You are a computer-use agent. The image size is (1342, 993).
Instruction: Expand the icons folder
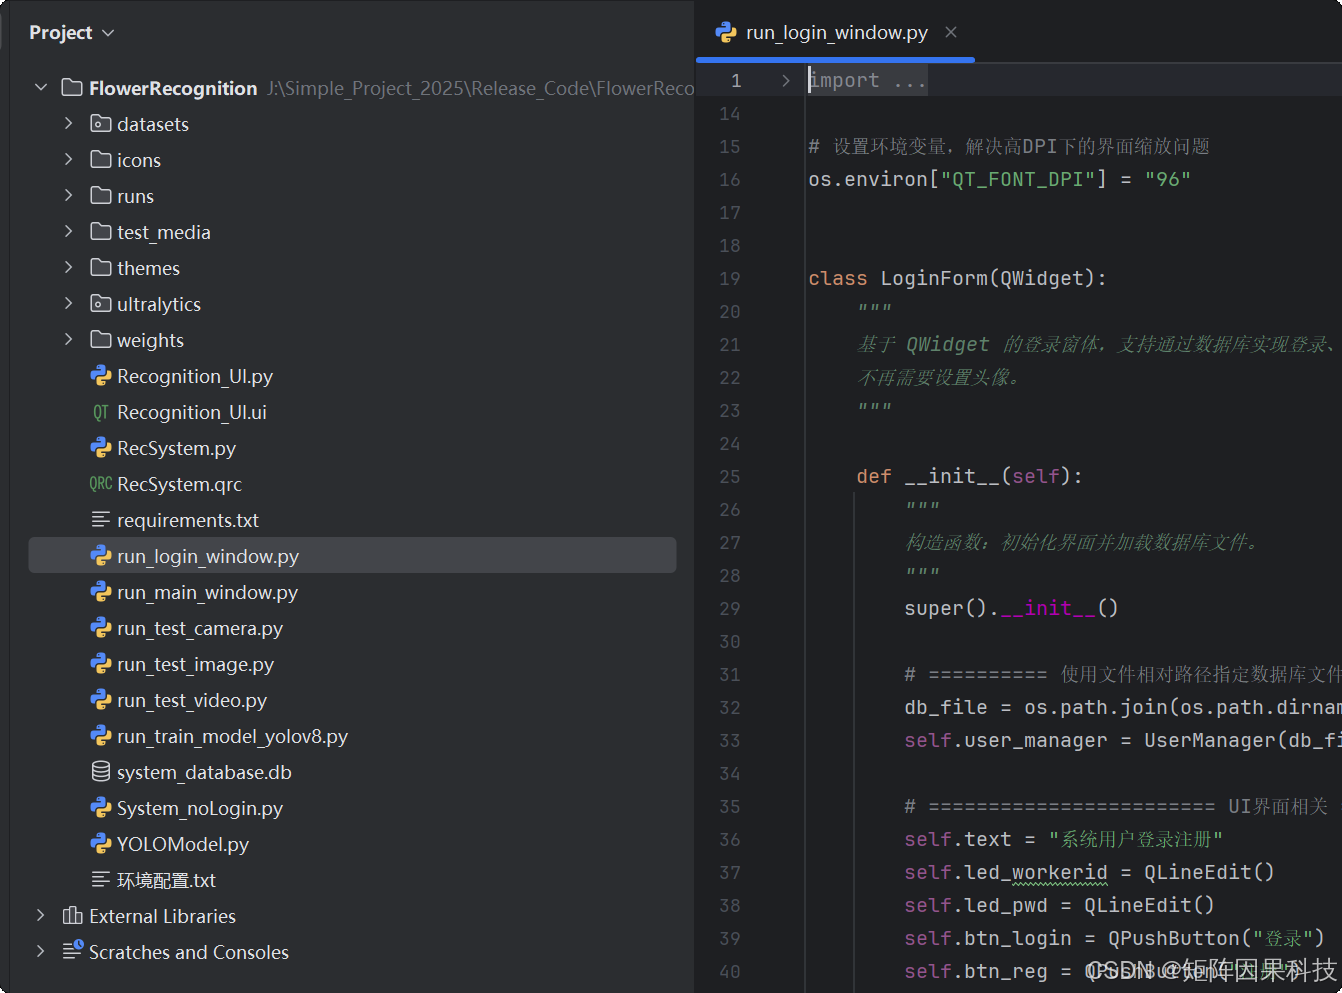pos(68,160)
